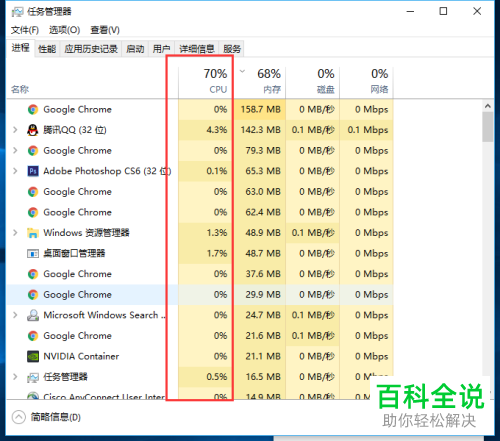Screen dimensions: 500x441
Task: Select the Adobe Photoshop CS6 (32 位) name
Action: coord(107,171)
